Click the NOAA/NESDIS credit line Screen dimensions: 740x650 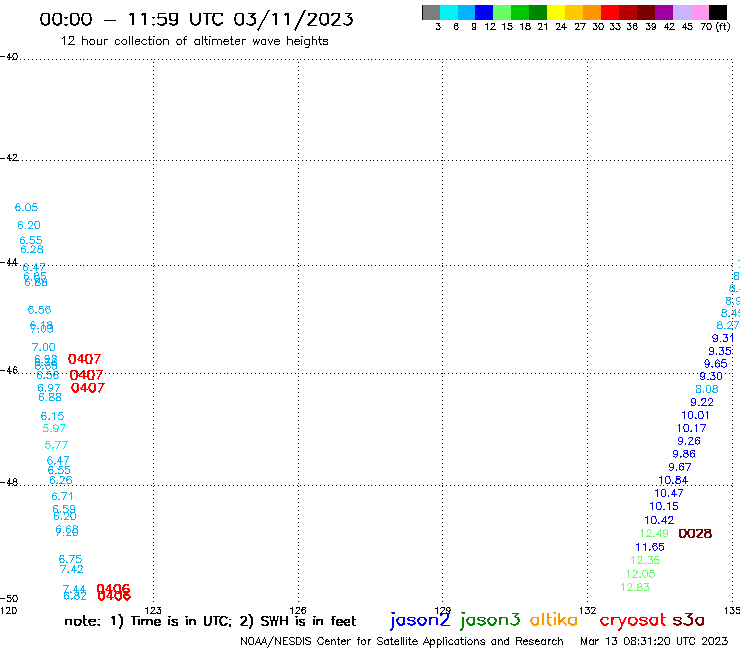click(402, 641)
